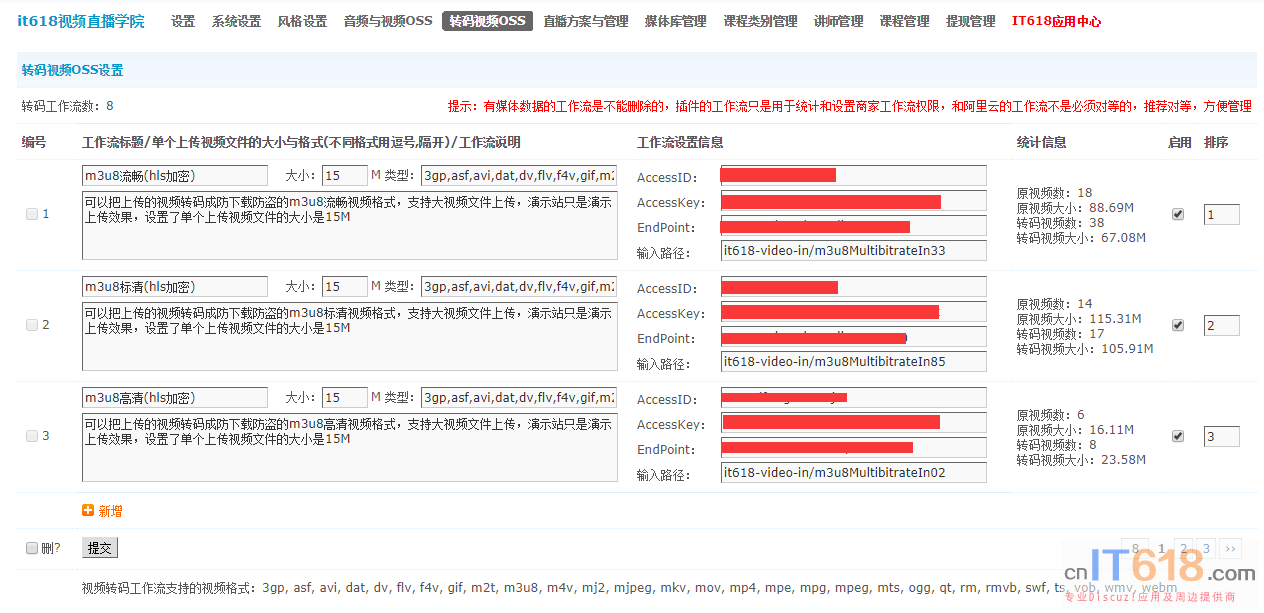This screenshot has width=1264, height=613.
Task: Open the 媒体库管理 menu item
Action: (675, 21)
